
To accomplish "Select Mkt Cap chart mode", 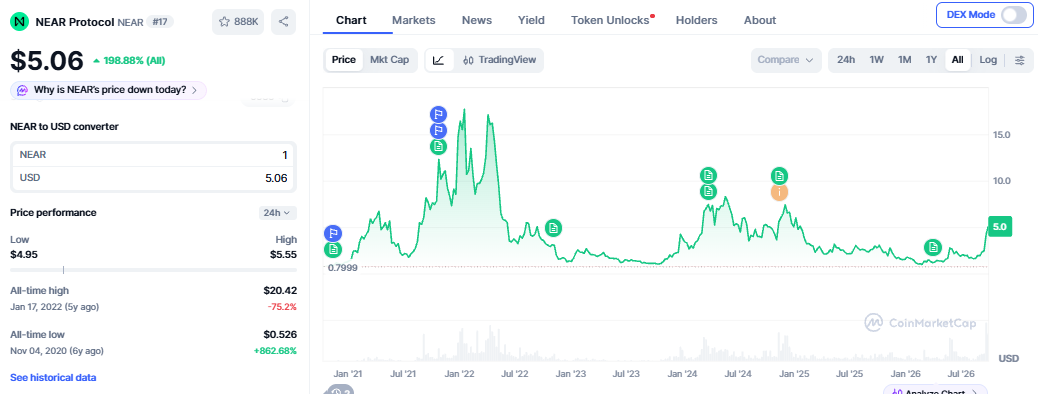I will coord(389,60).
